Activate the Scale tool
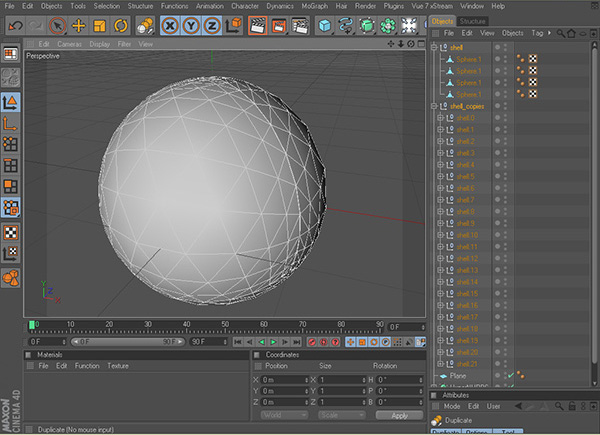The image size is (600, 435). (99, 26)
